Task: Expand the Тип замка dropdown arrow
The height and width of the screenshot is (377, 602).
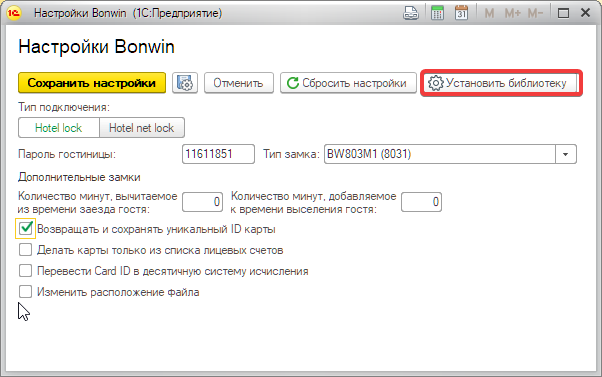Action: click(566, 154)
